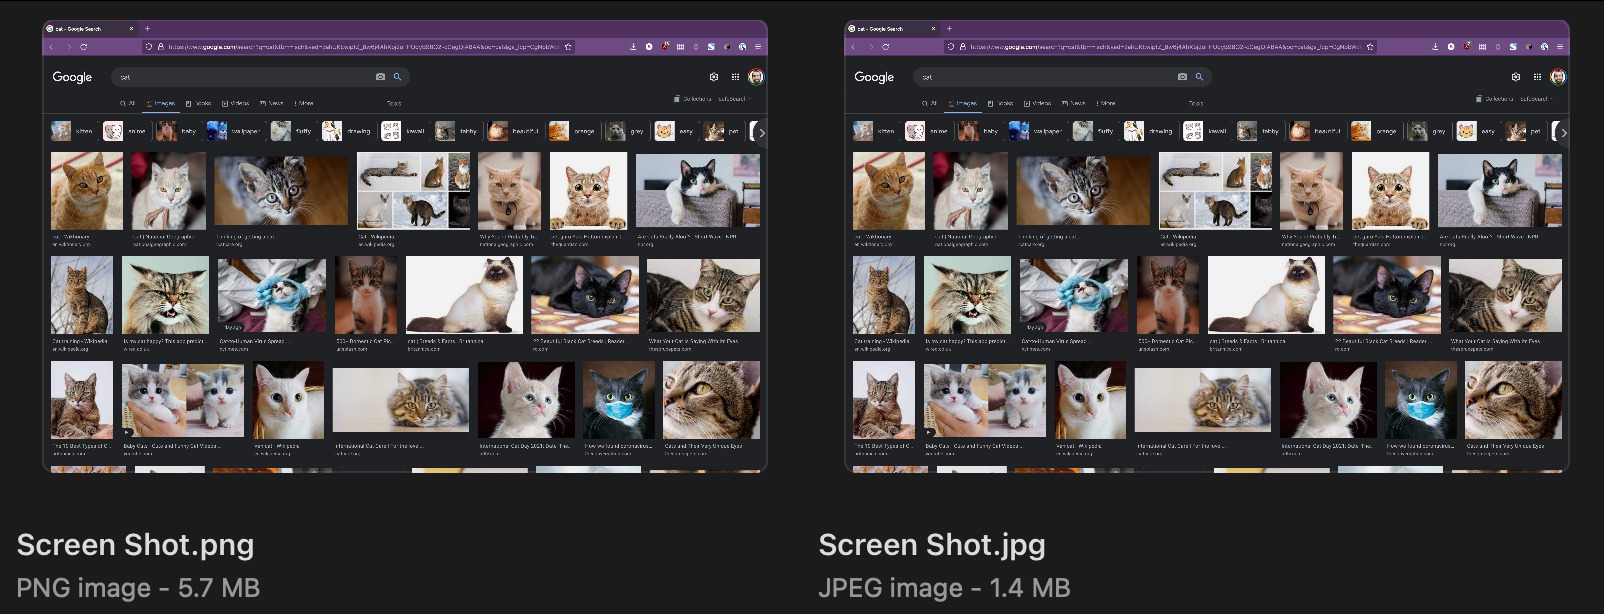
Task: Select the Images tab in the JPG preview
Action: point(962,103)
